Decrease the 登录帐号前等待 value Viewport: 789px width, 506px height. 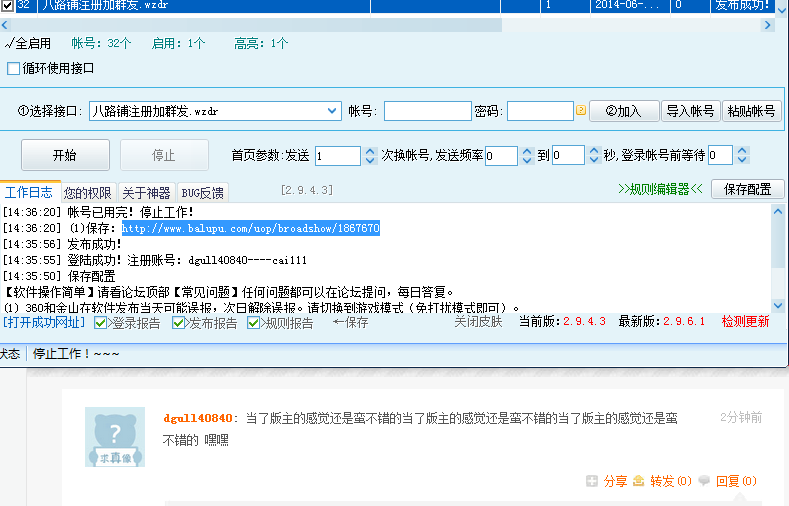[742, 160]
